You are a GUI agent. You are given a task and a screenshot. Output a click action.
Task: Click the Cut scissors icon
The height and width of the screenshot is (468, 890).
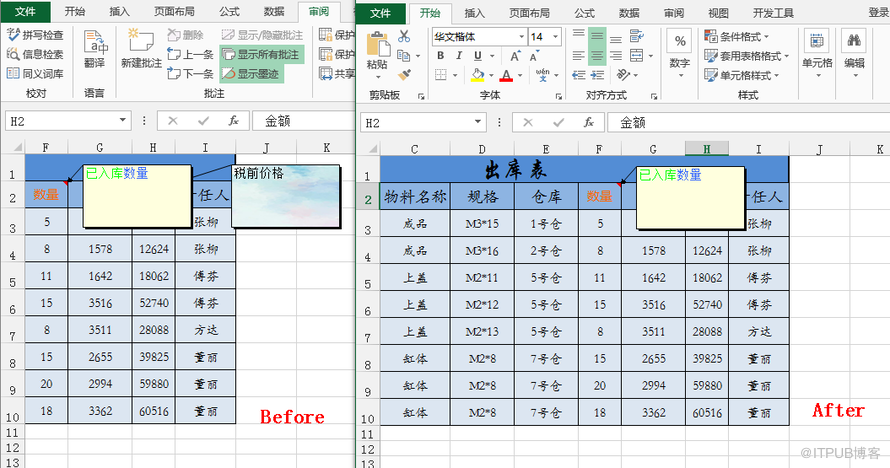[x=404, y=36]
